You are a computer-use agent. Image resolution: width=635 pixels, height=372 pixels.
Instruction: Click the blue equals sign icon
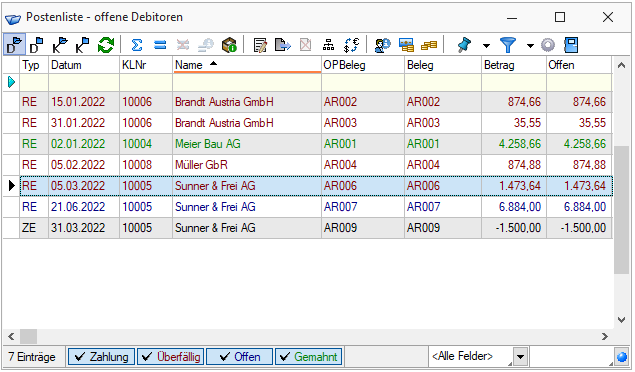pyautogui.click(x=160, y=45)
